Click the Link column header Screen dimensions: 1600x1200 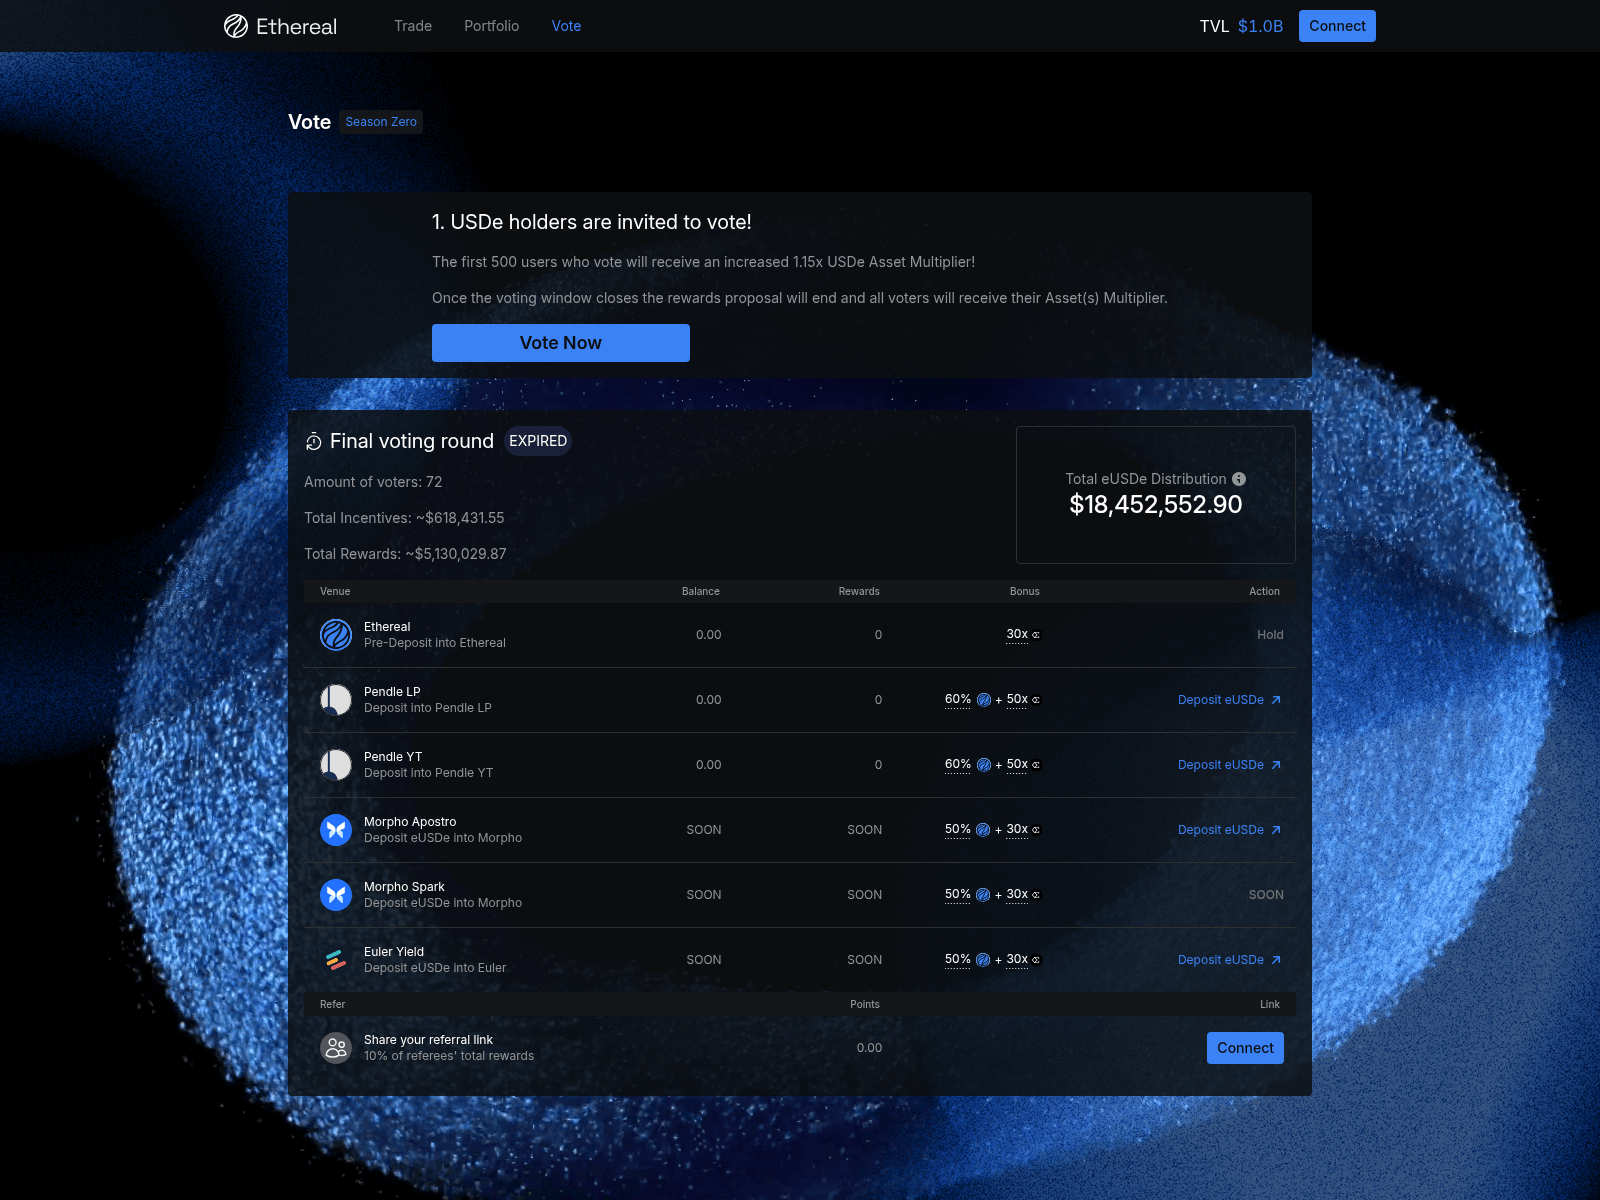[1270, 1004]
